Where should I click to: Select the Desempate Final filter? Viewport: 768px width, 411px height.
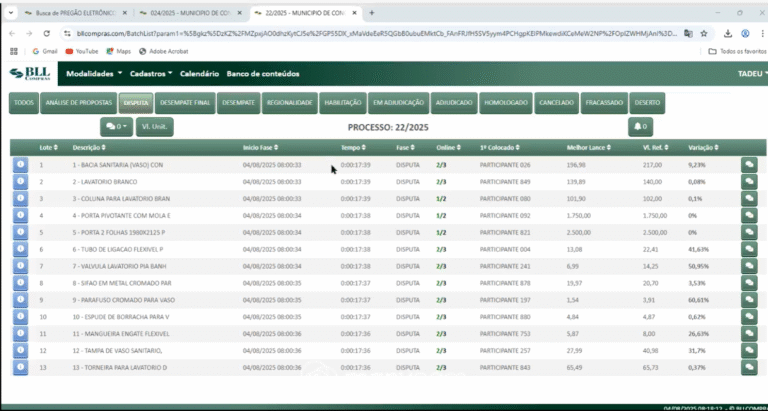pyautogui.click(x=185, y=103)
